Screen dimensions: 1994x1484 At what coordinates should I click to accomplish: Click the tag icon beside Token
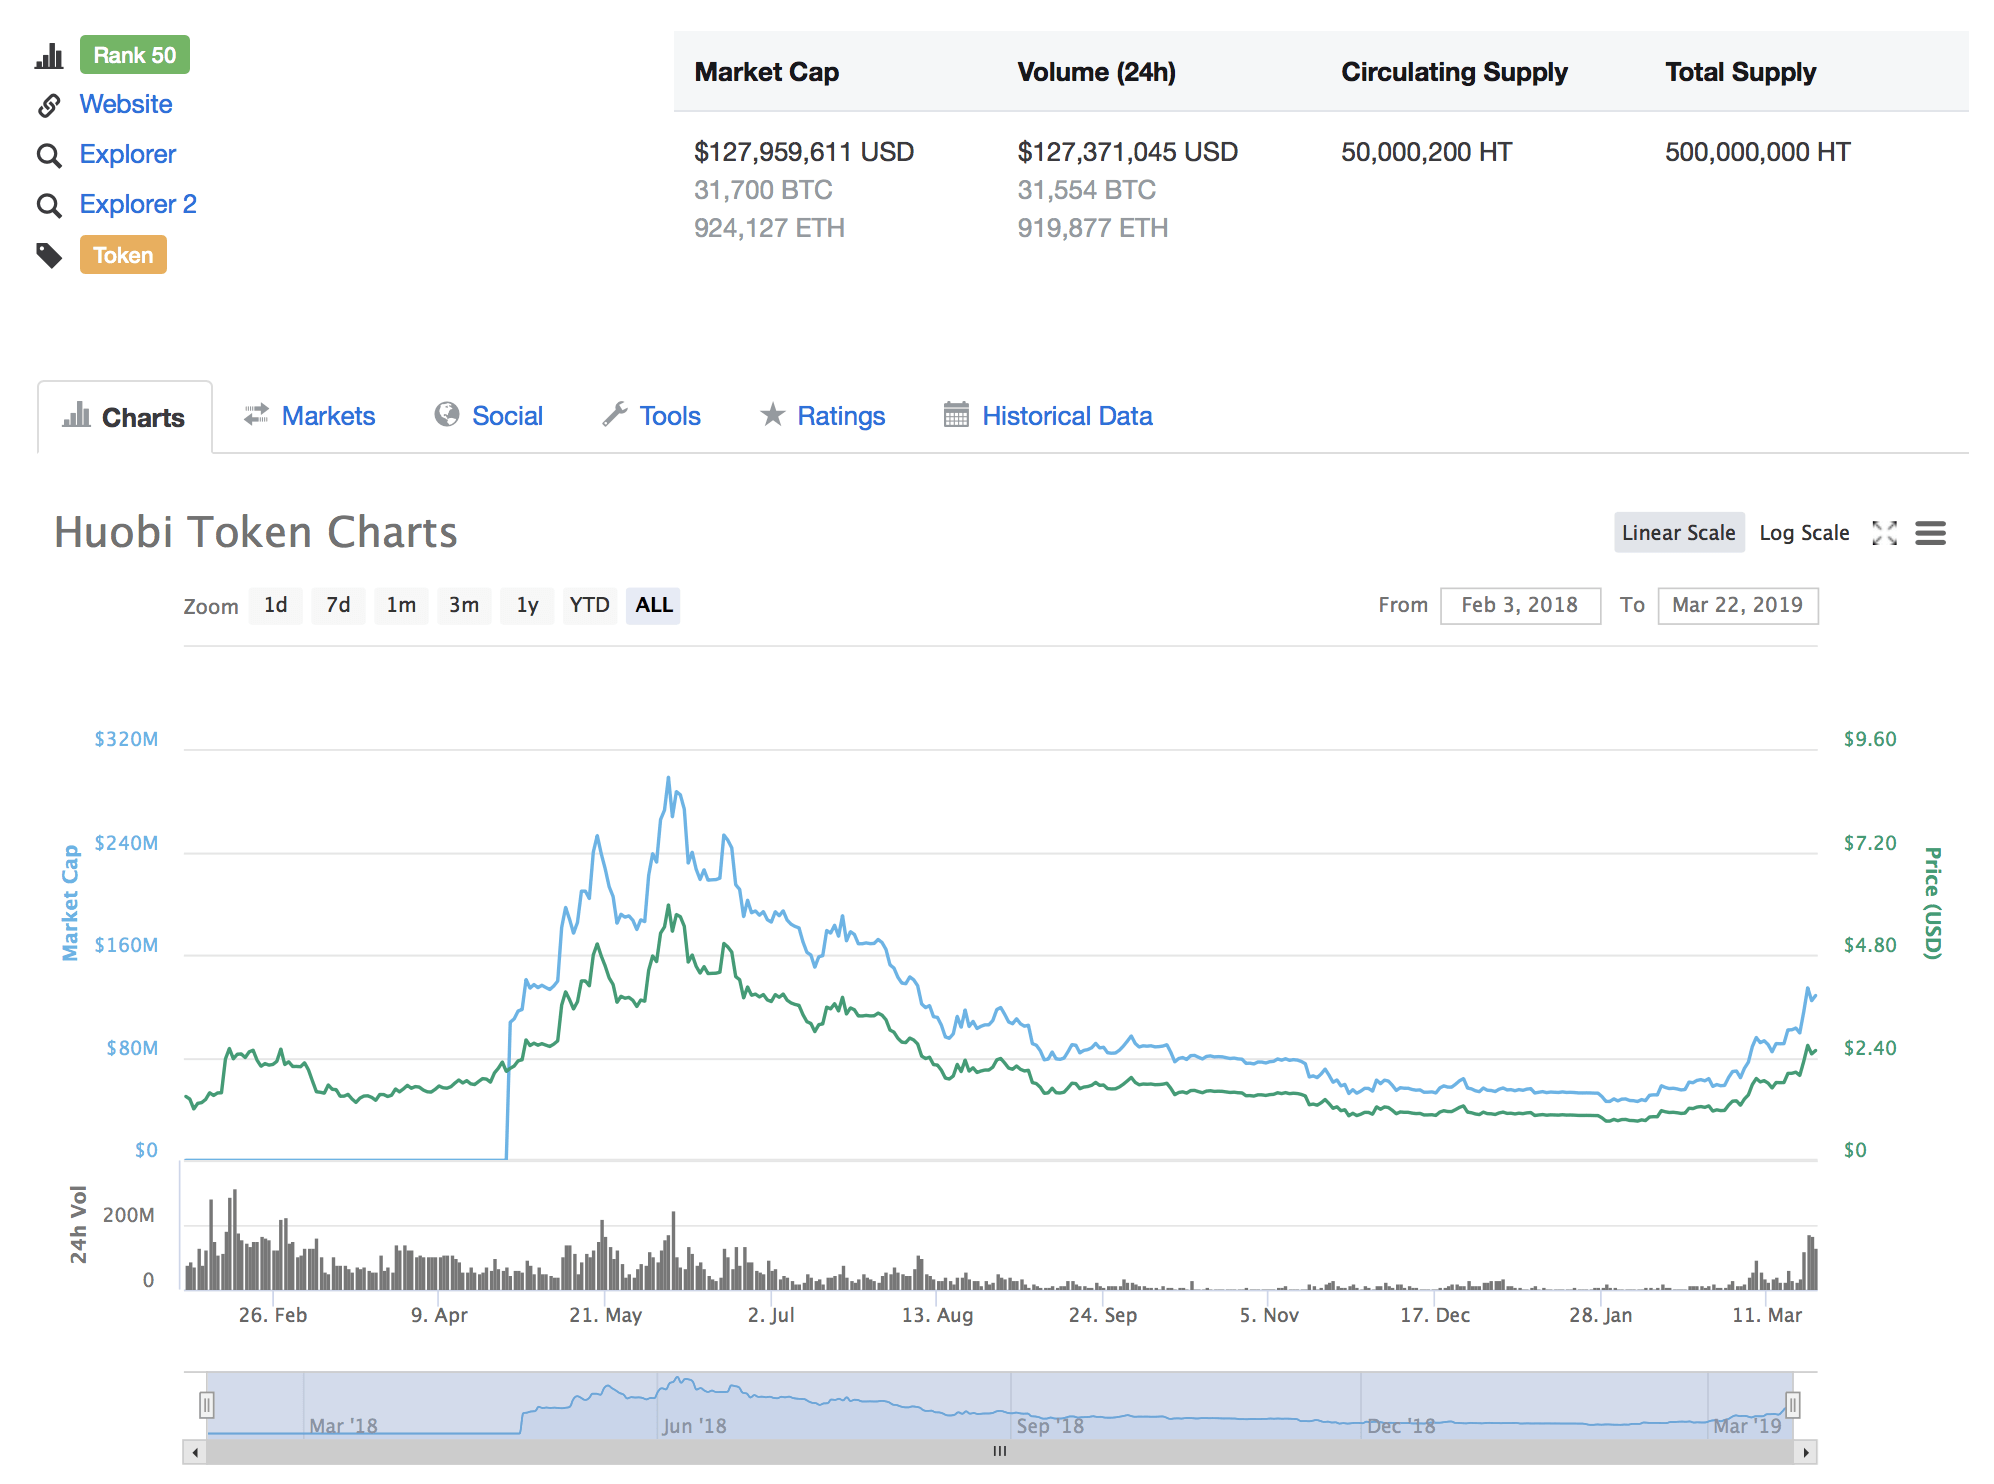click(x=49, y=256)
